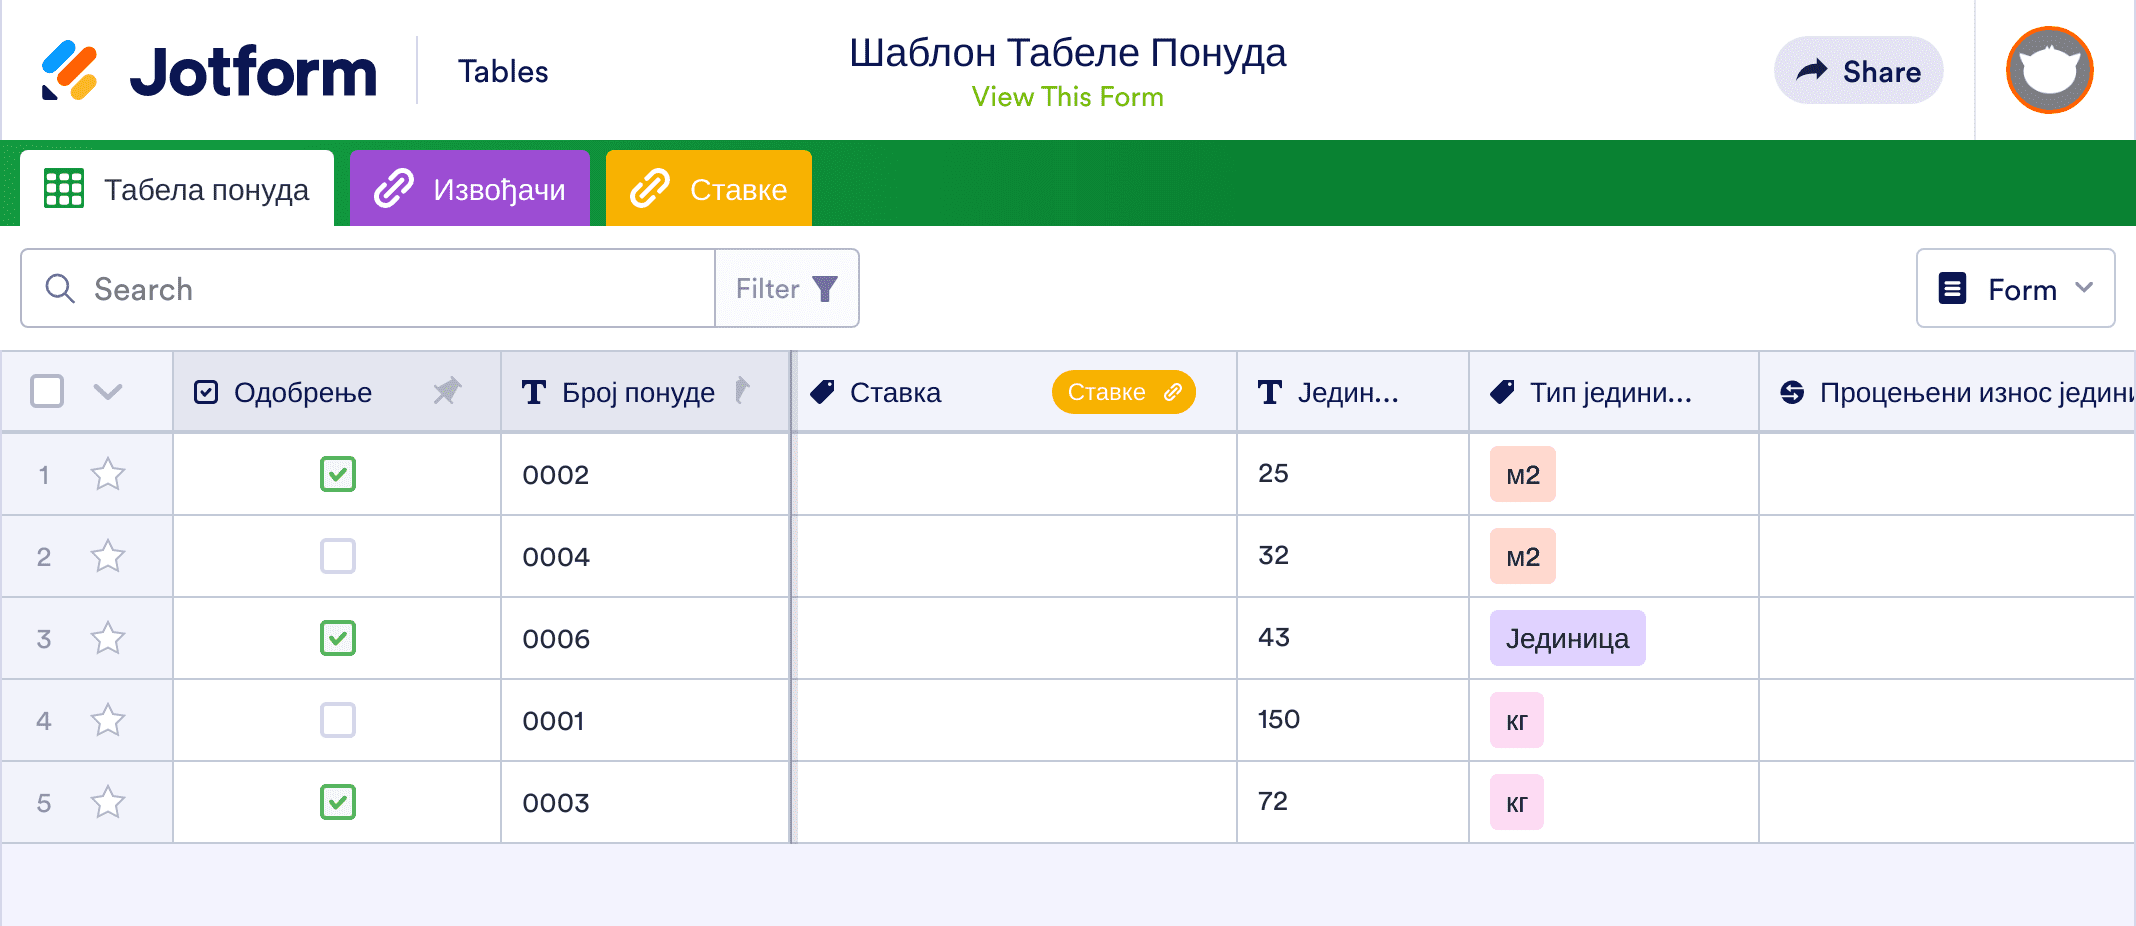Click the search magnifier icon

(60, 288)
